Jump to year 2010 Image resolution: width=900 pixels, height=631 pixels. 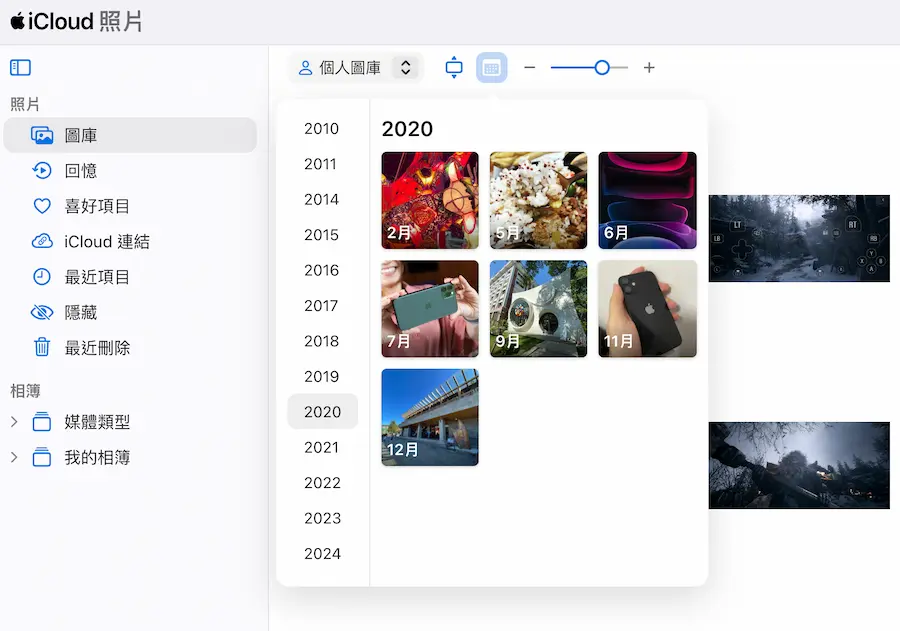322,129
